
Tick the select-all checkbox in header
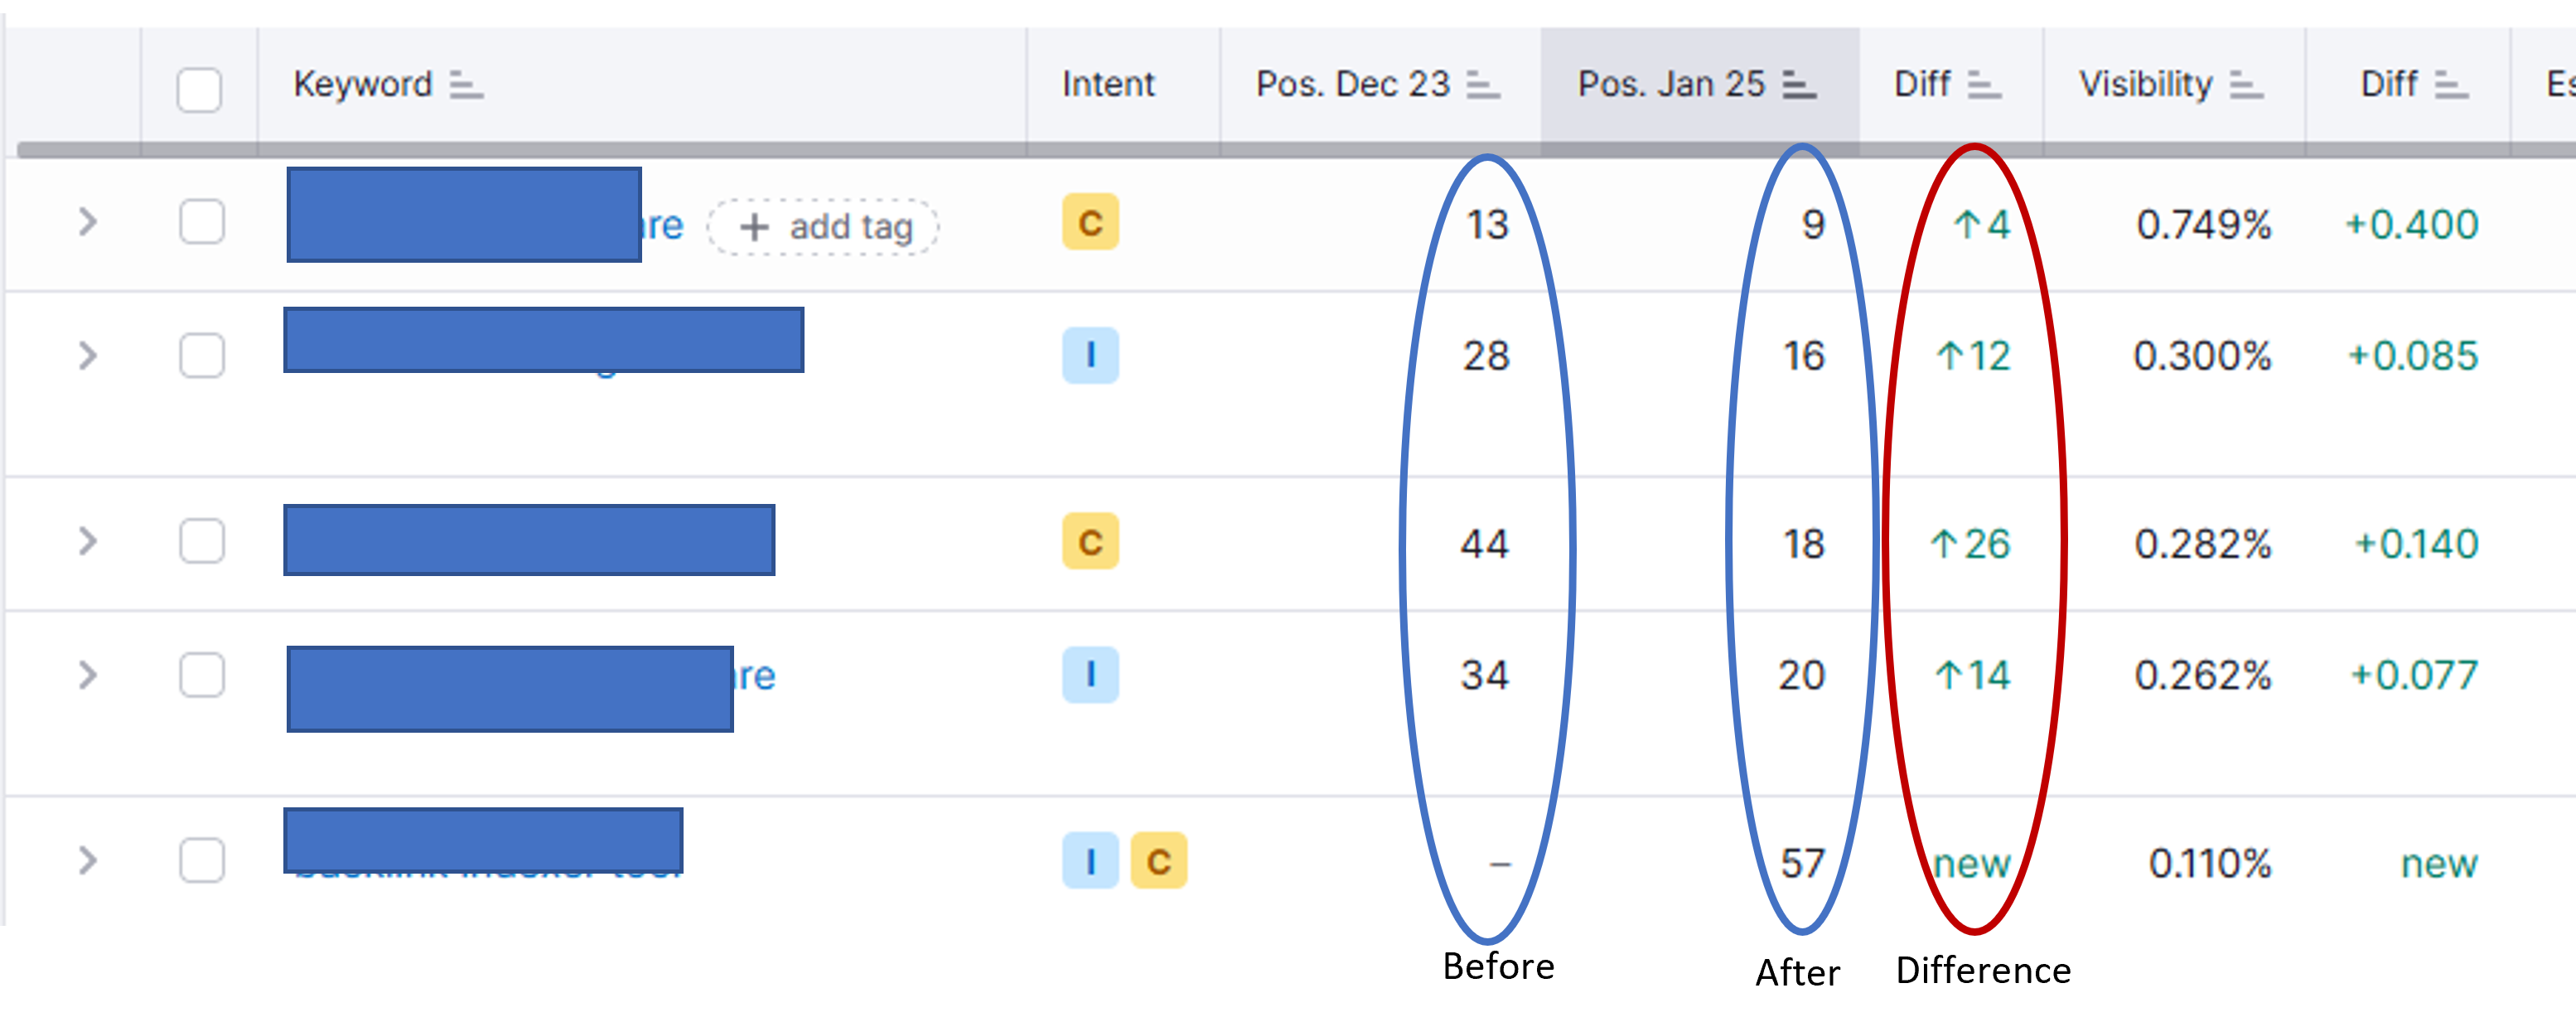199,89
